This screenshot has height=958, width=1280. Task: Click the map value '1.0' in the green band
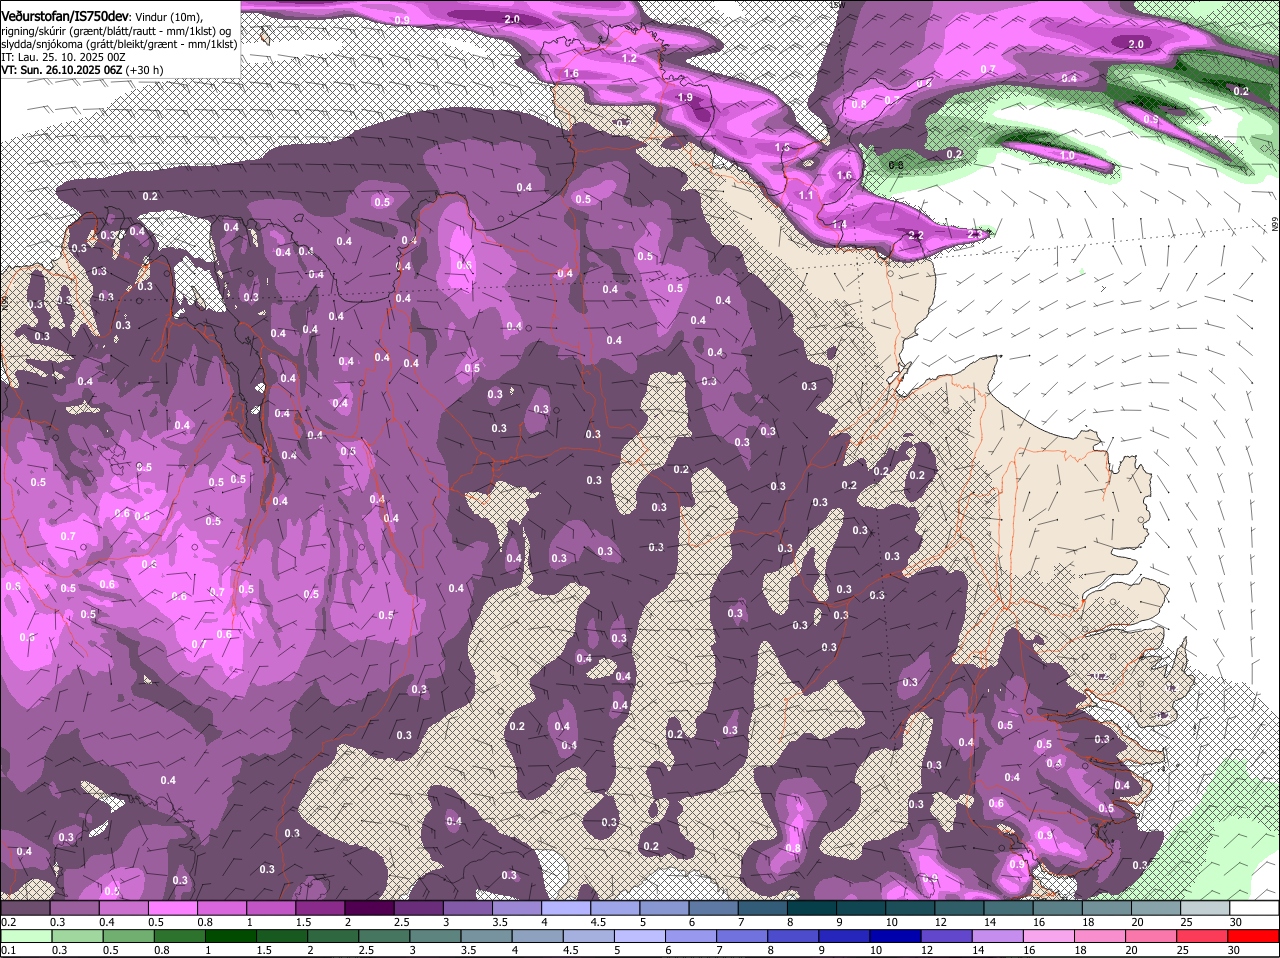(1067, 155)
